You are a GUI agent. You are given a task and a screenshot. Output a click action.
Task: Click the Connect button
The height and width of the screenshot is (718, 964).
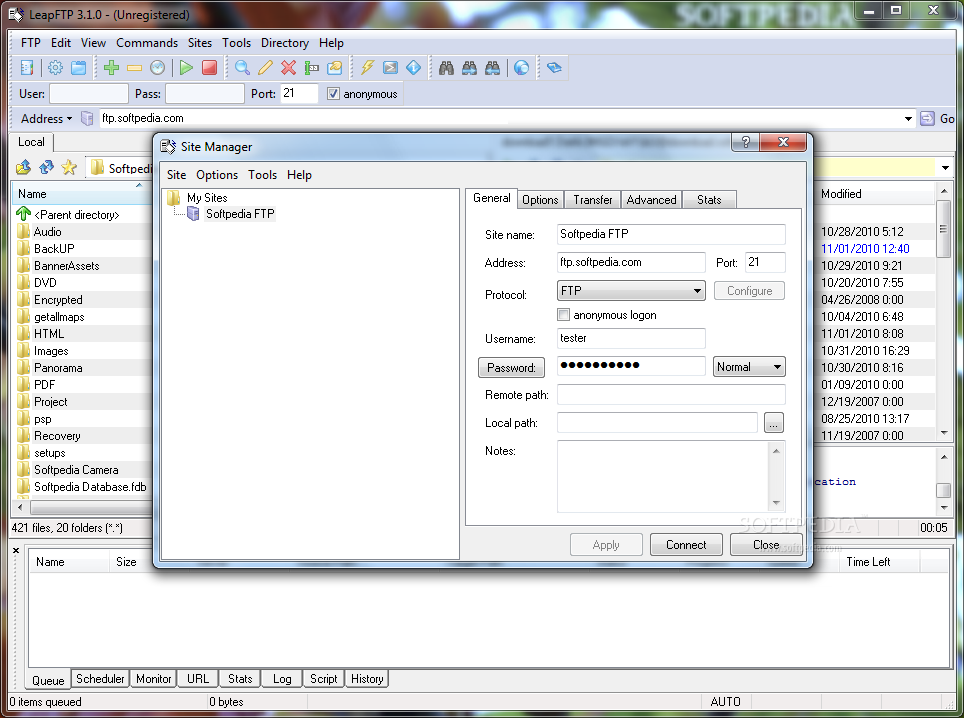click(686, 545)
